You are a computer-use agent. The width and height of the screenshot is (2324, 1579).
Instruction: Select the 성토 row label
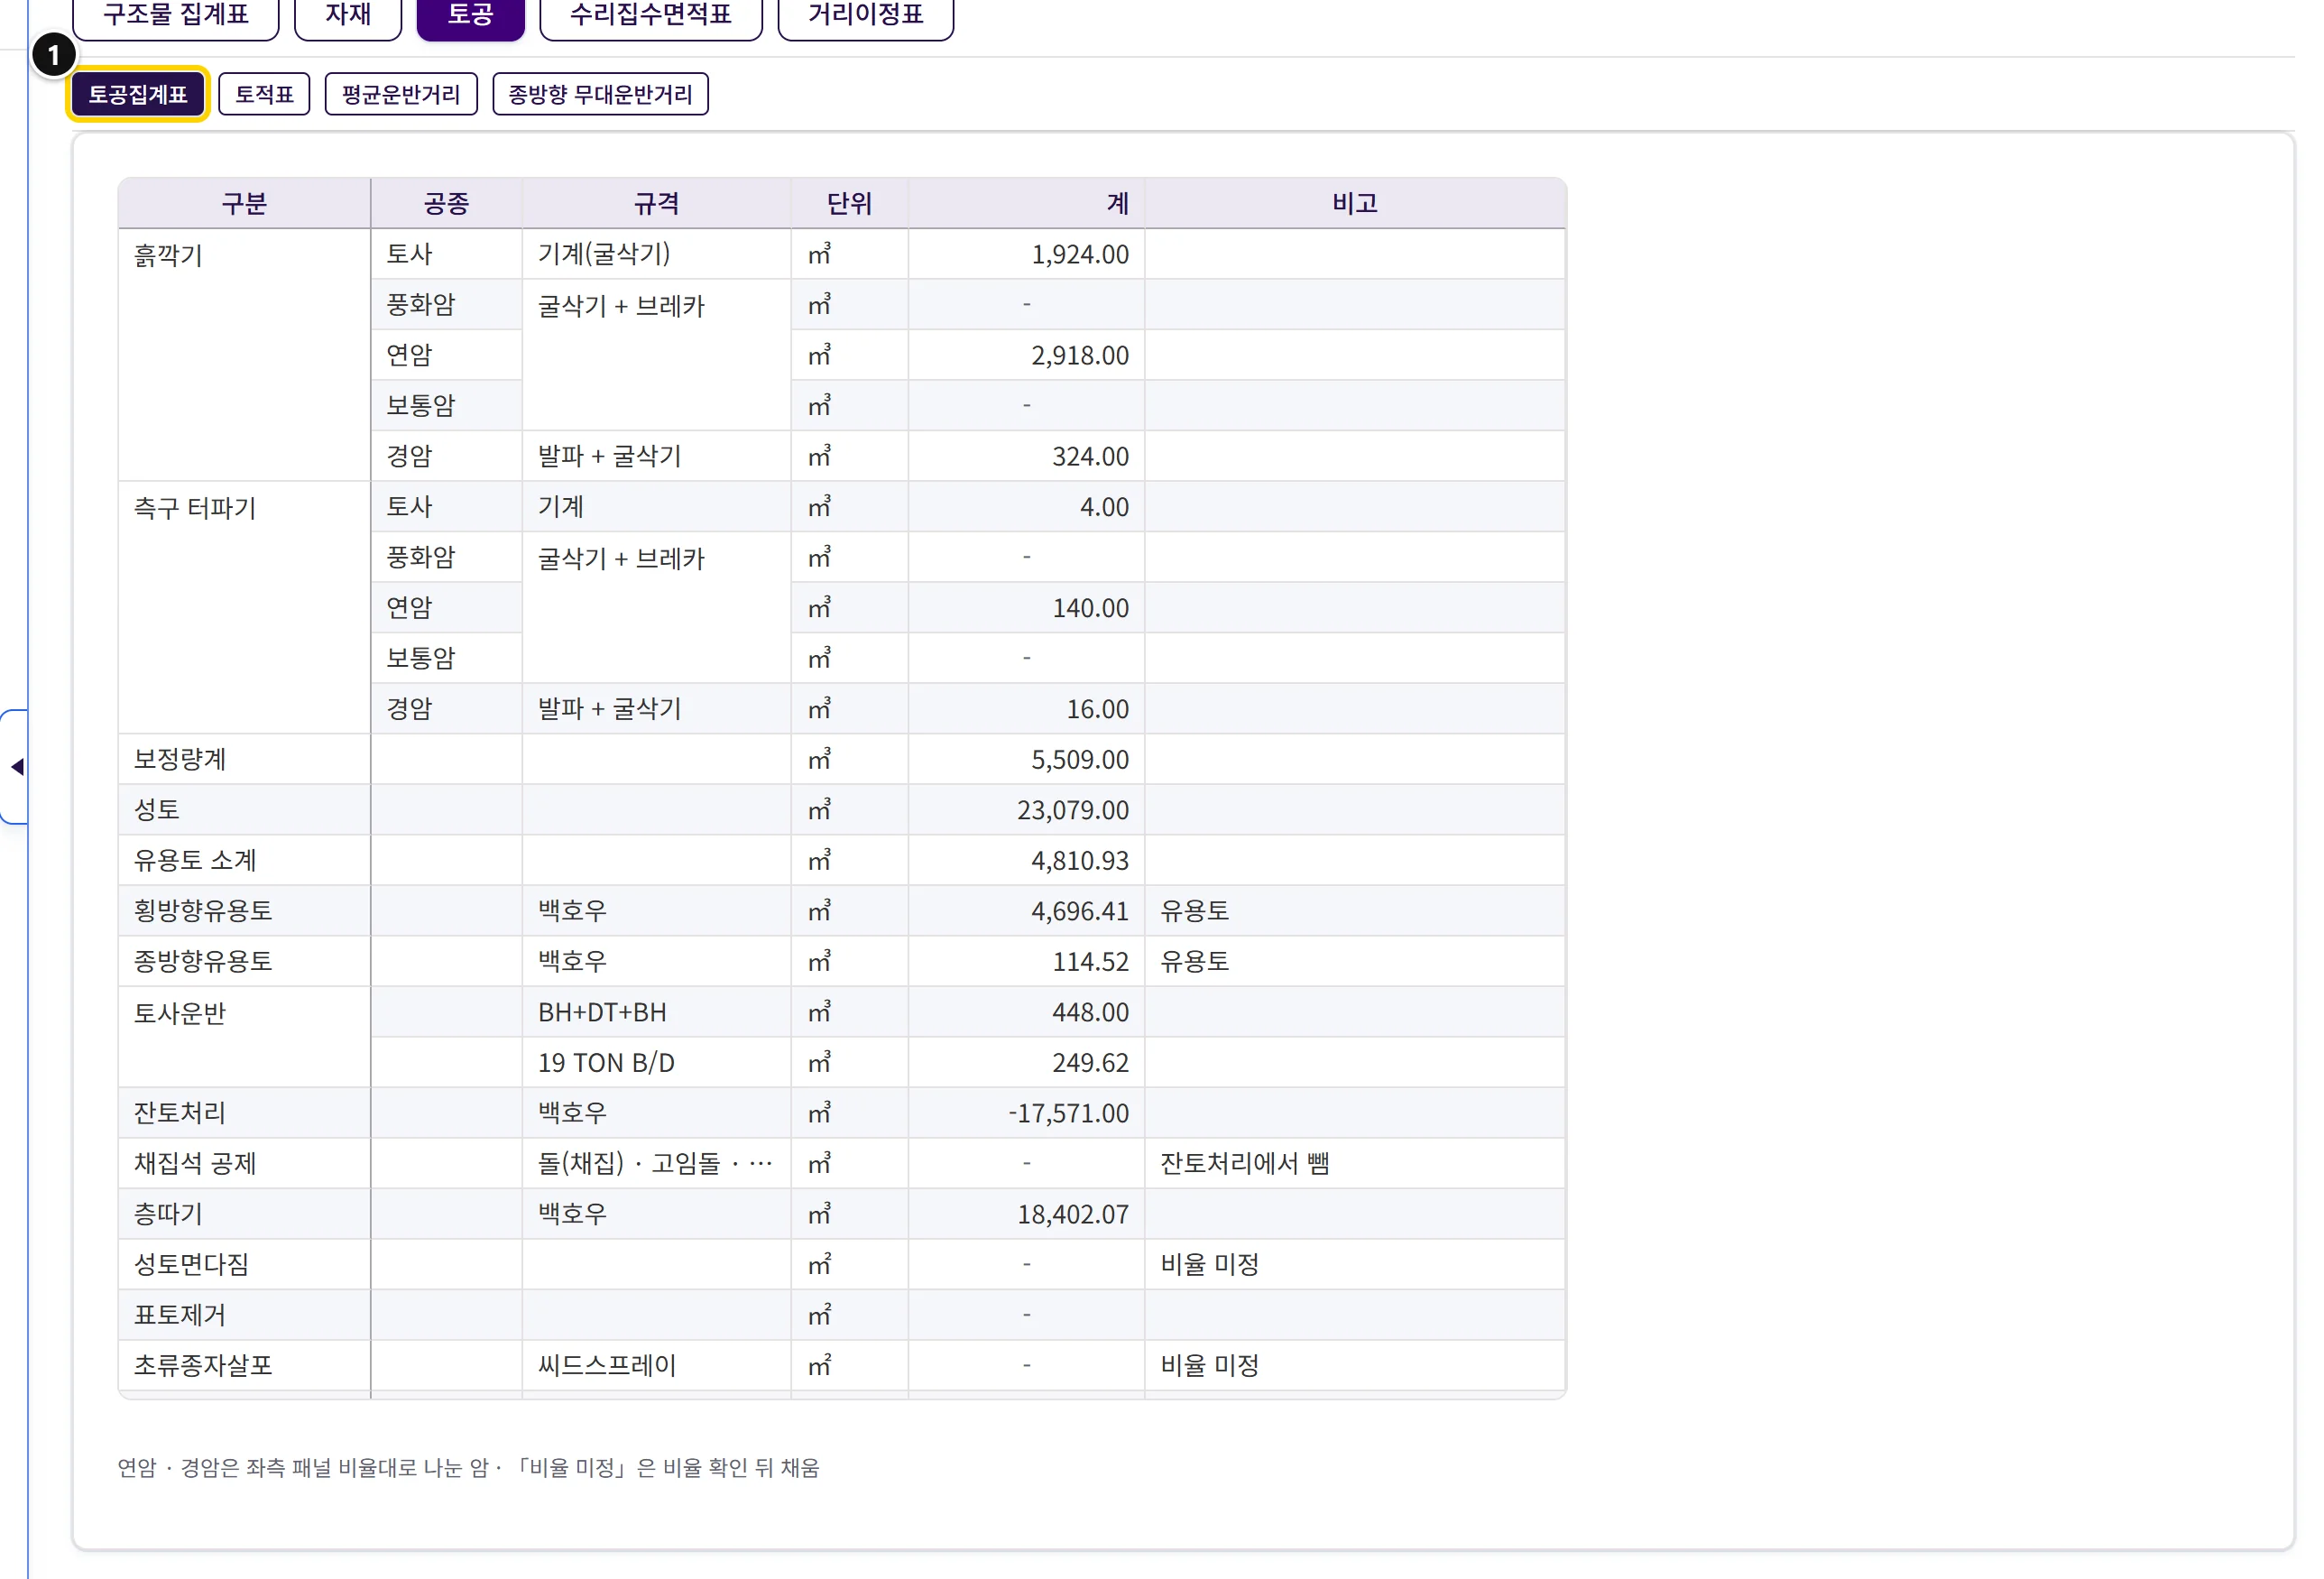click(x=245, y=810)
